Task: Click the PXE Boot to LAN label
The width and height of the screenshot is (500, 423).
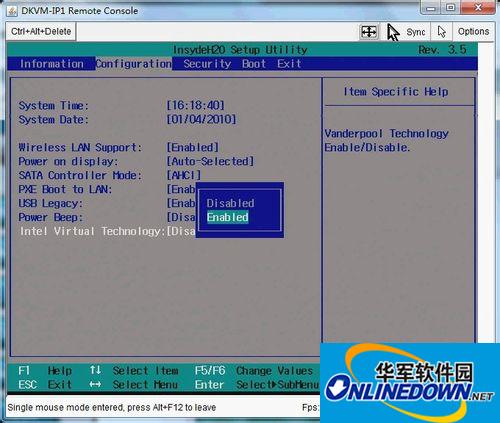Action: point(65,189)
